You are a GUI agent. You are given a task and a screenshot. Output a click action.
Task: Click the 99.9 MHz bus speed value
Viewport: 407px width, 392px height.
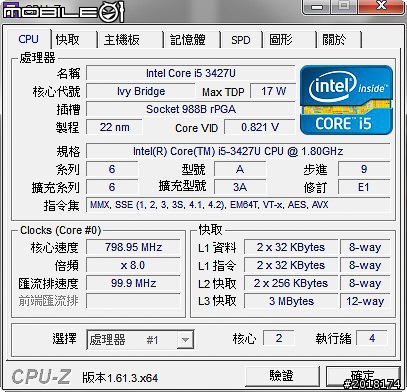point(133,283)
